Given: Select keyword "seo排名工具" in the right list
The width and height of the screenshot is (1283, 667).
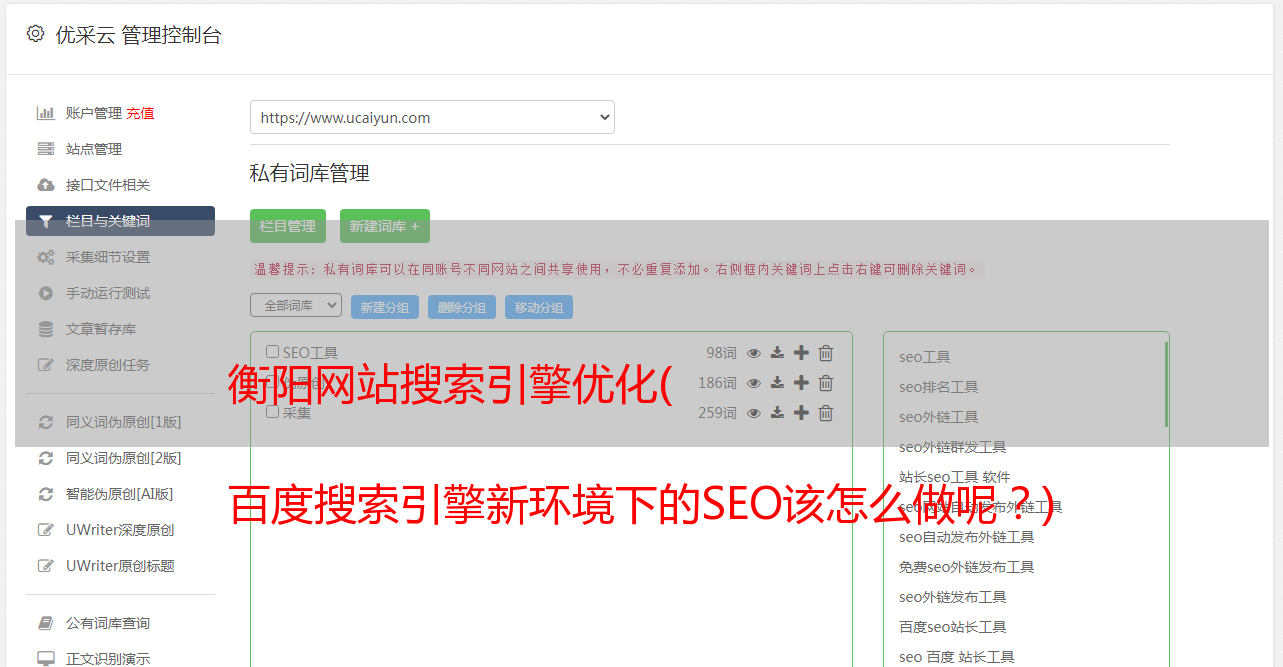Looking at the screenshot, I should tap(939, 387).
